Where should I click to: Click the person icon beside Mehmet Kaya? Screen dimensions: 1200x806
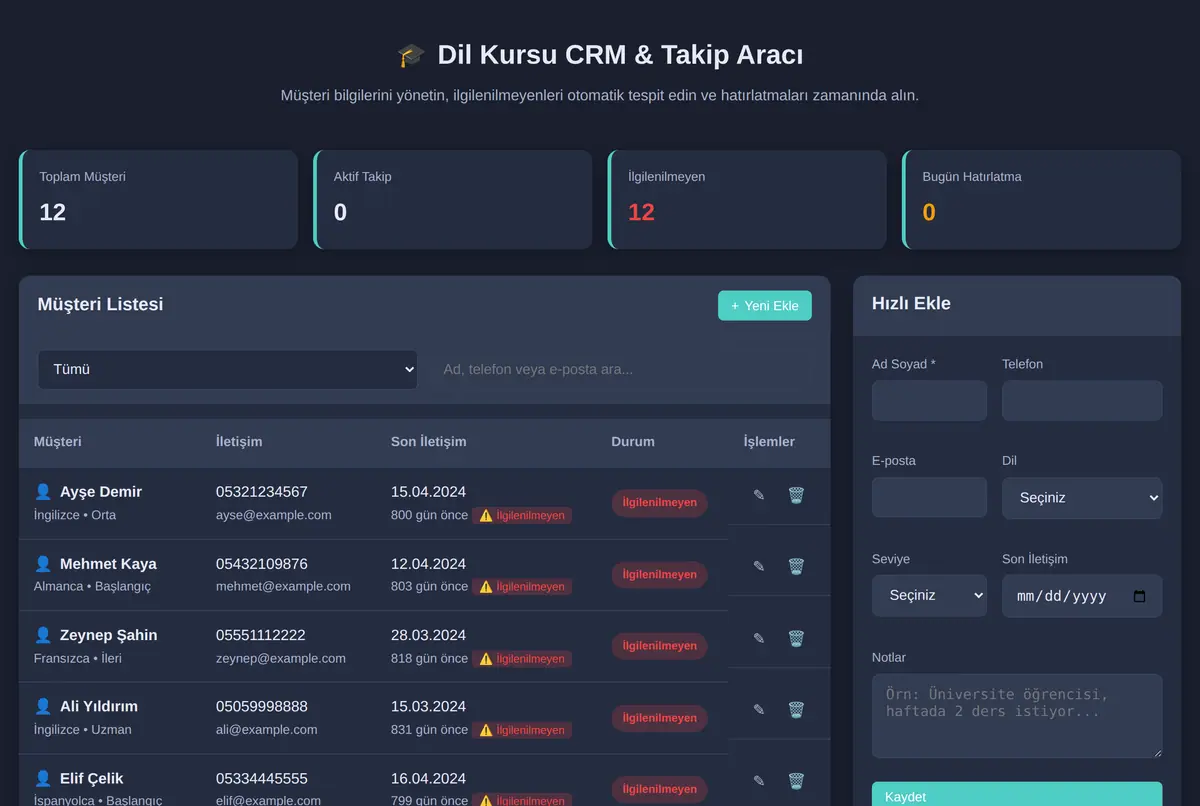[43, 563]
